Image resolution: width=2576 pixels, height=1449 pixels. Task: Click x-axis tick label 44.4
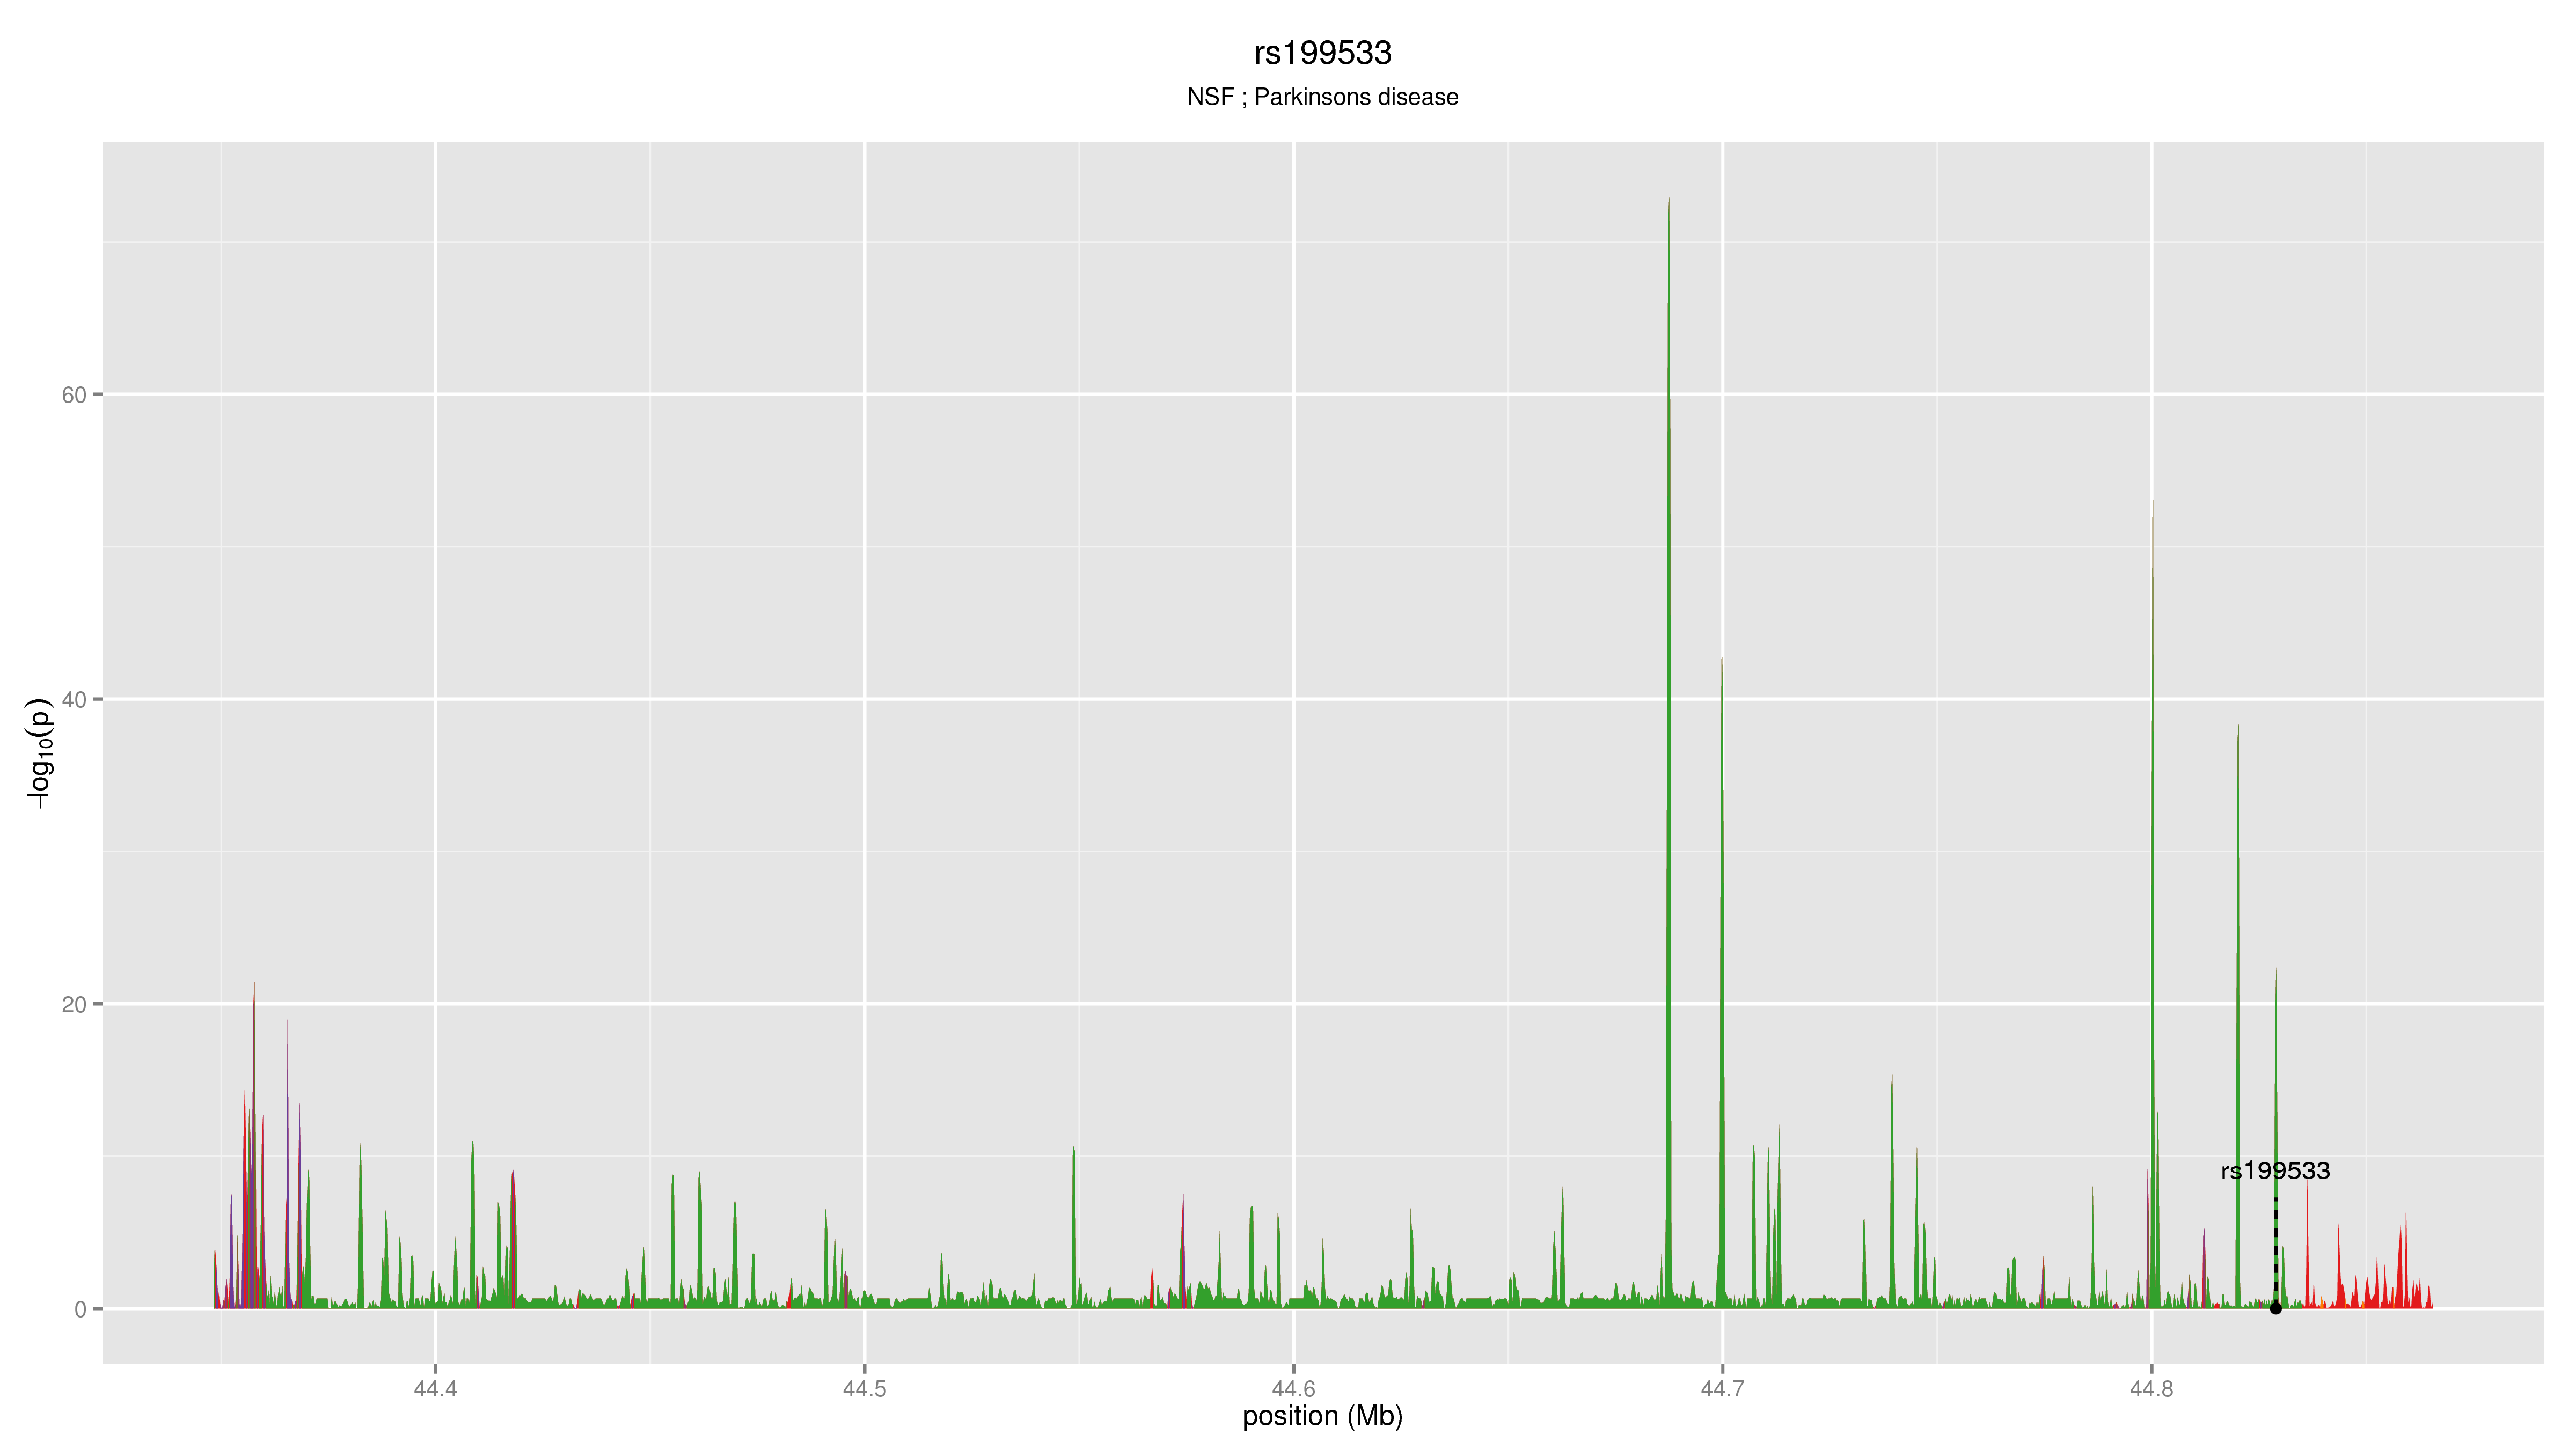point(435,1388)
